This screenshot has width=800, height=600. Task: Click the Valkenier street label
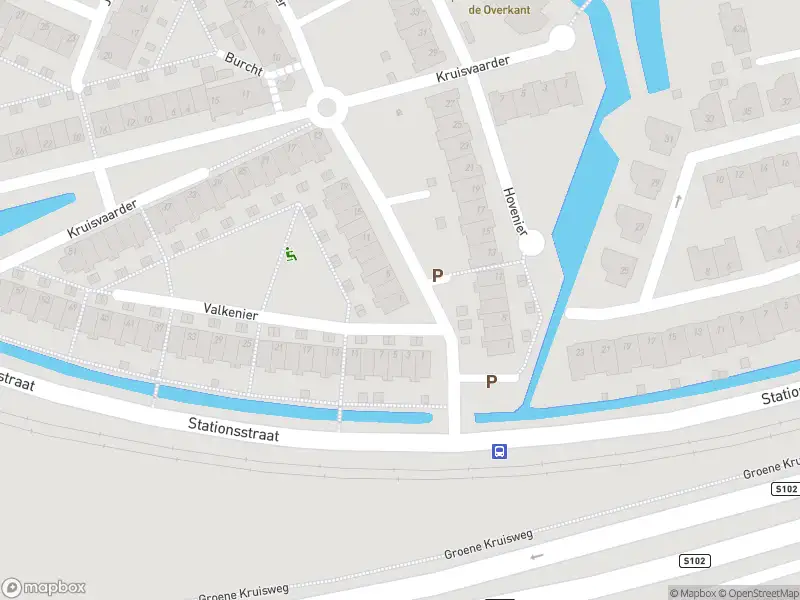(231, 311)
